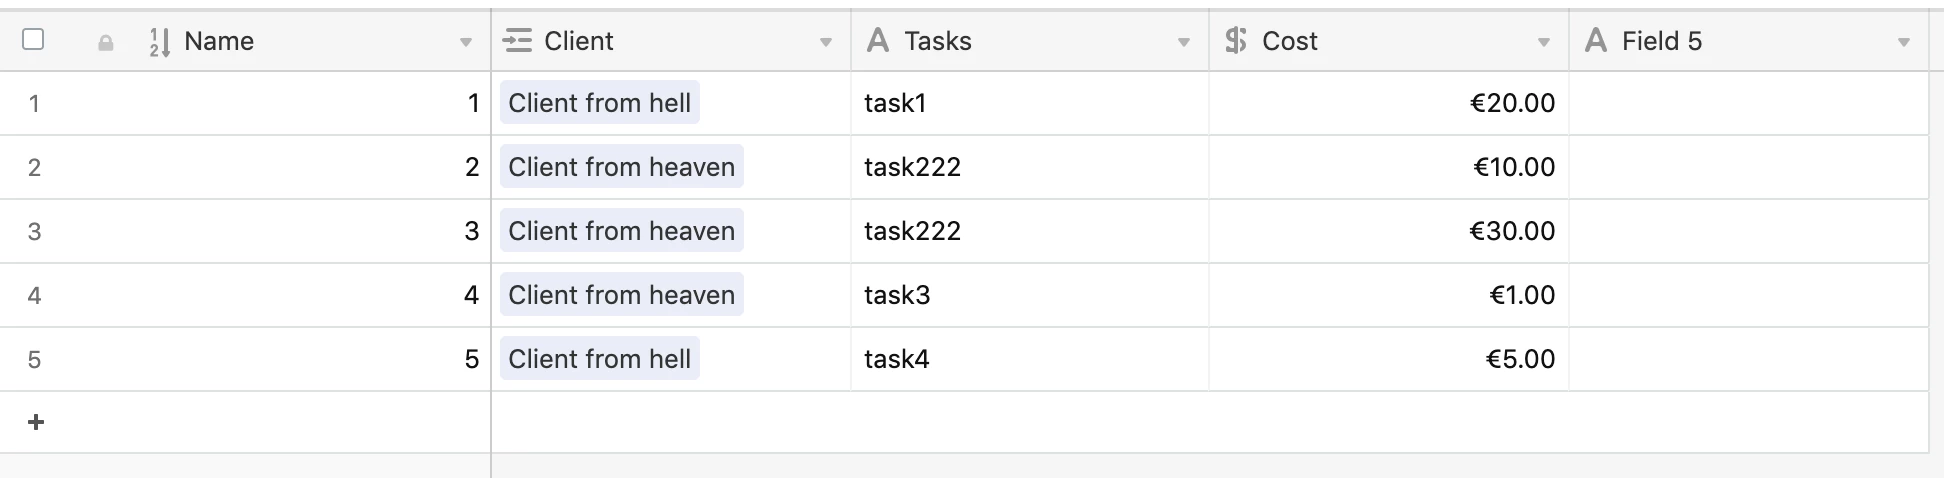
Task: Select row number 4
Action: [x=34, y=295]
